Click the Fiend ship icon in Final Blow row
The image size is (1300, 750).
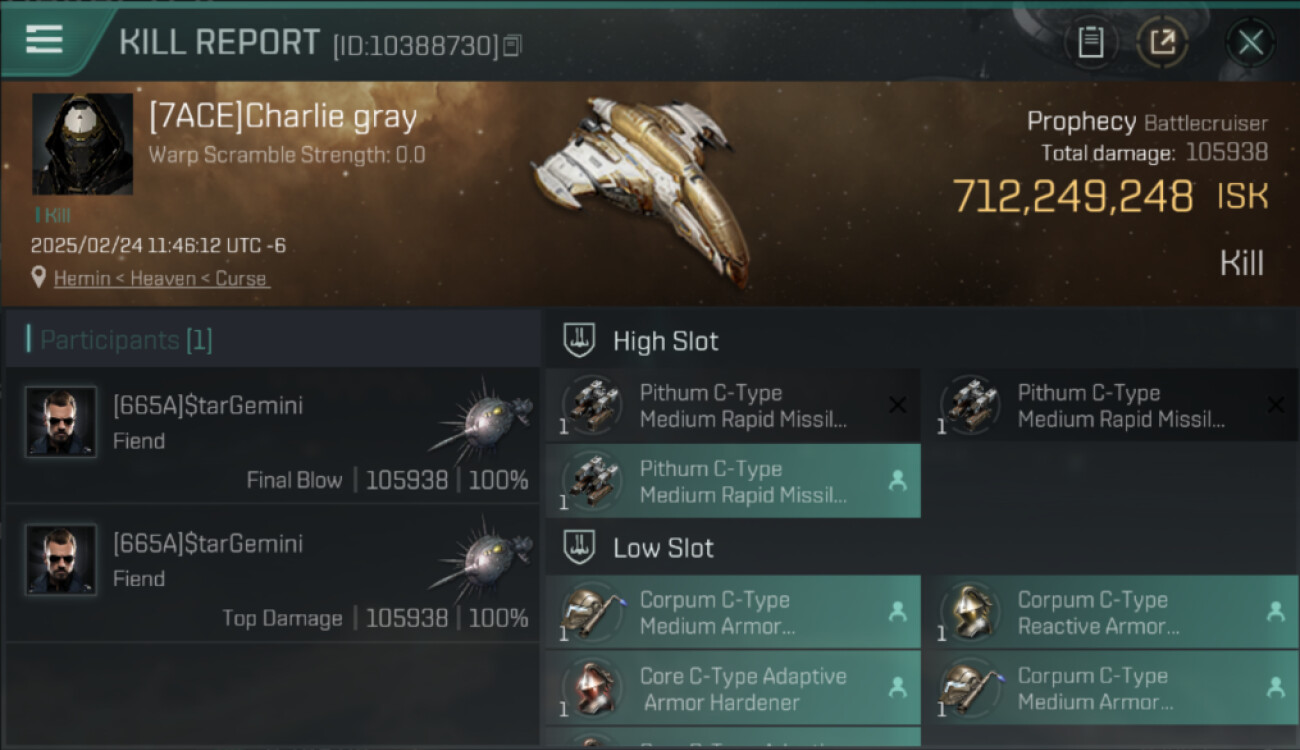click(480, 418)
